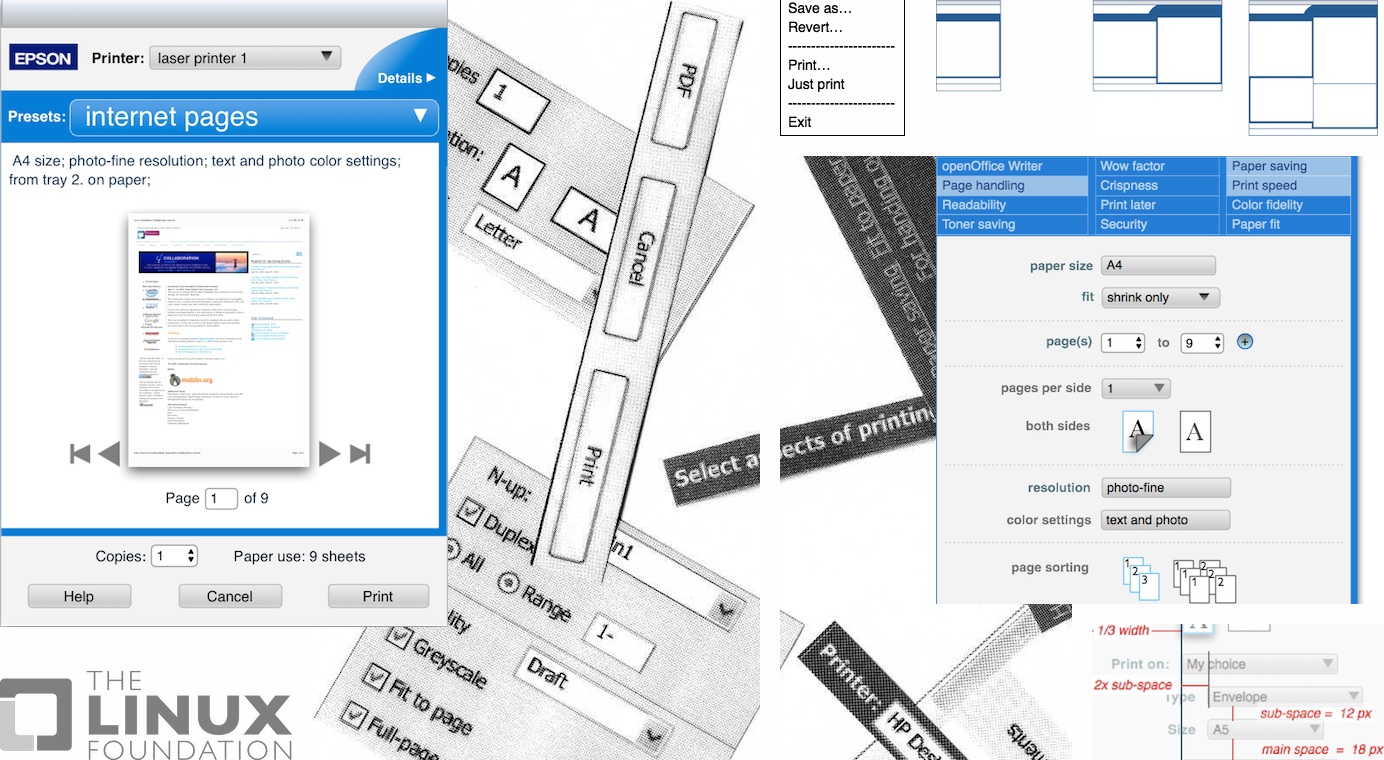Click the Page number field in preview
This screenshot has width=1384, height=760.
pyautogui.click(x=221, y=498)
